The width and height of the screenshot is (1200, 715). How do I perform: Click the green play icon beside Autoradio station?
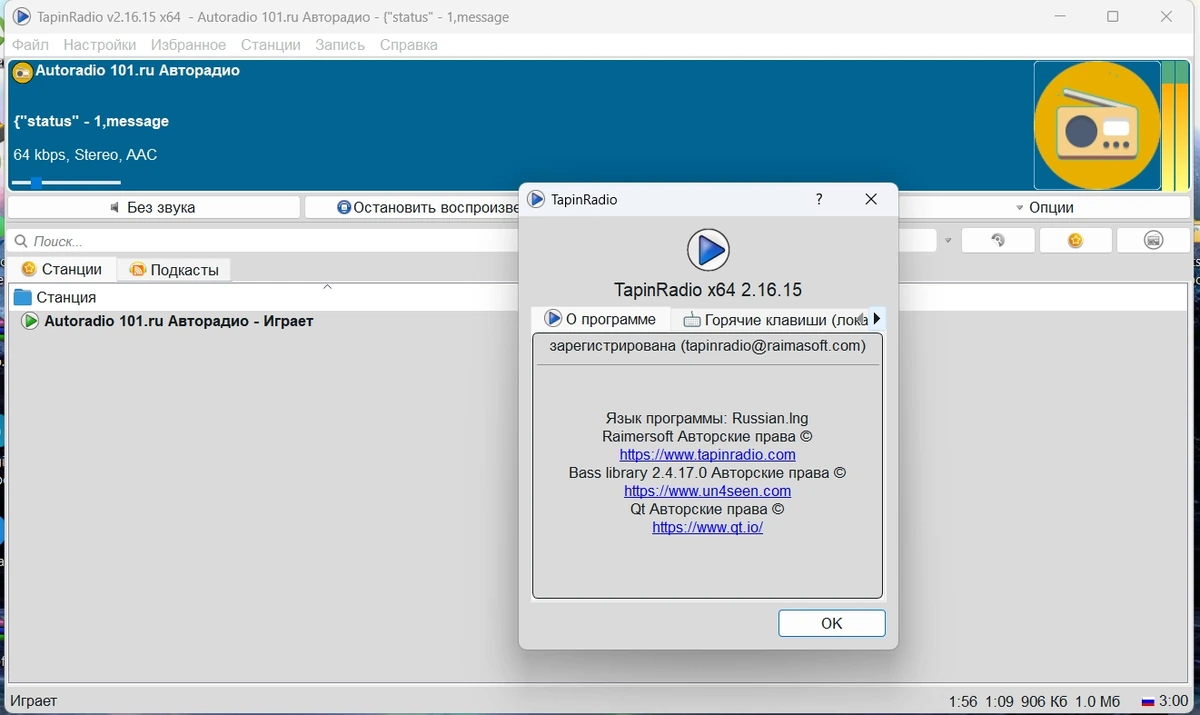[30, 321]
